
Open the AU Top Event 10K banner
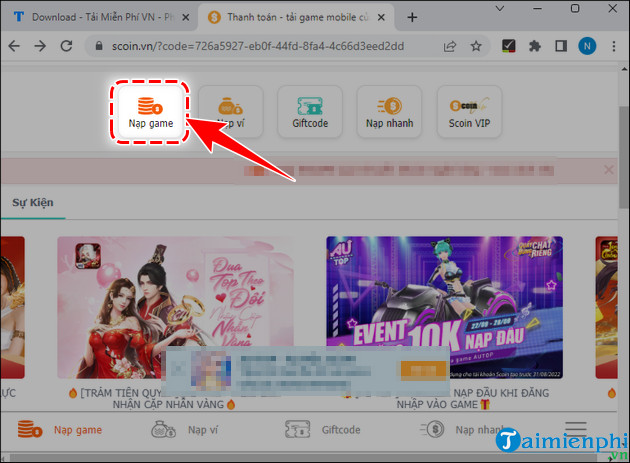(x=444, y=307)
